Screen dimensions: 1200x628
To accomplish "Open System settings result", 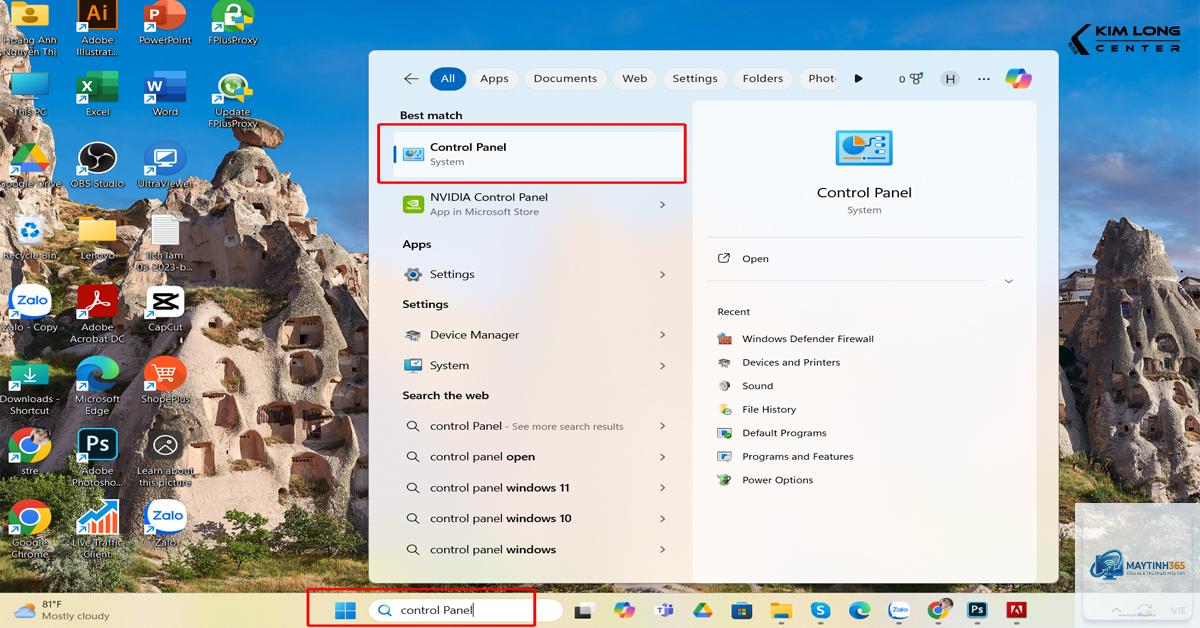I will pyautogui.click(x=536, y=365).
